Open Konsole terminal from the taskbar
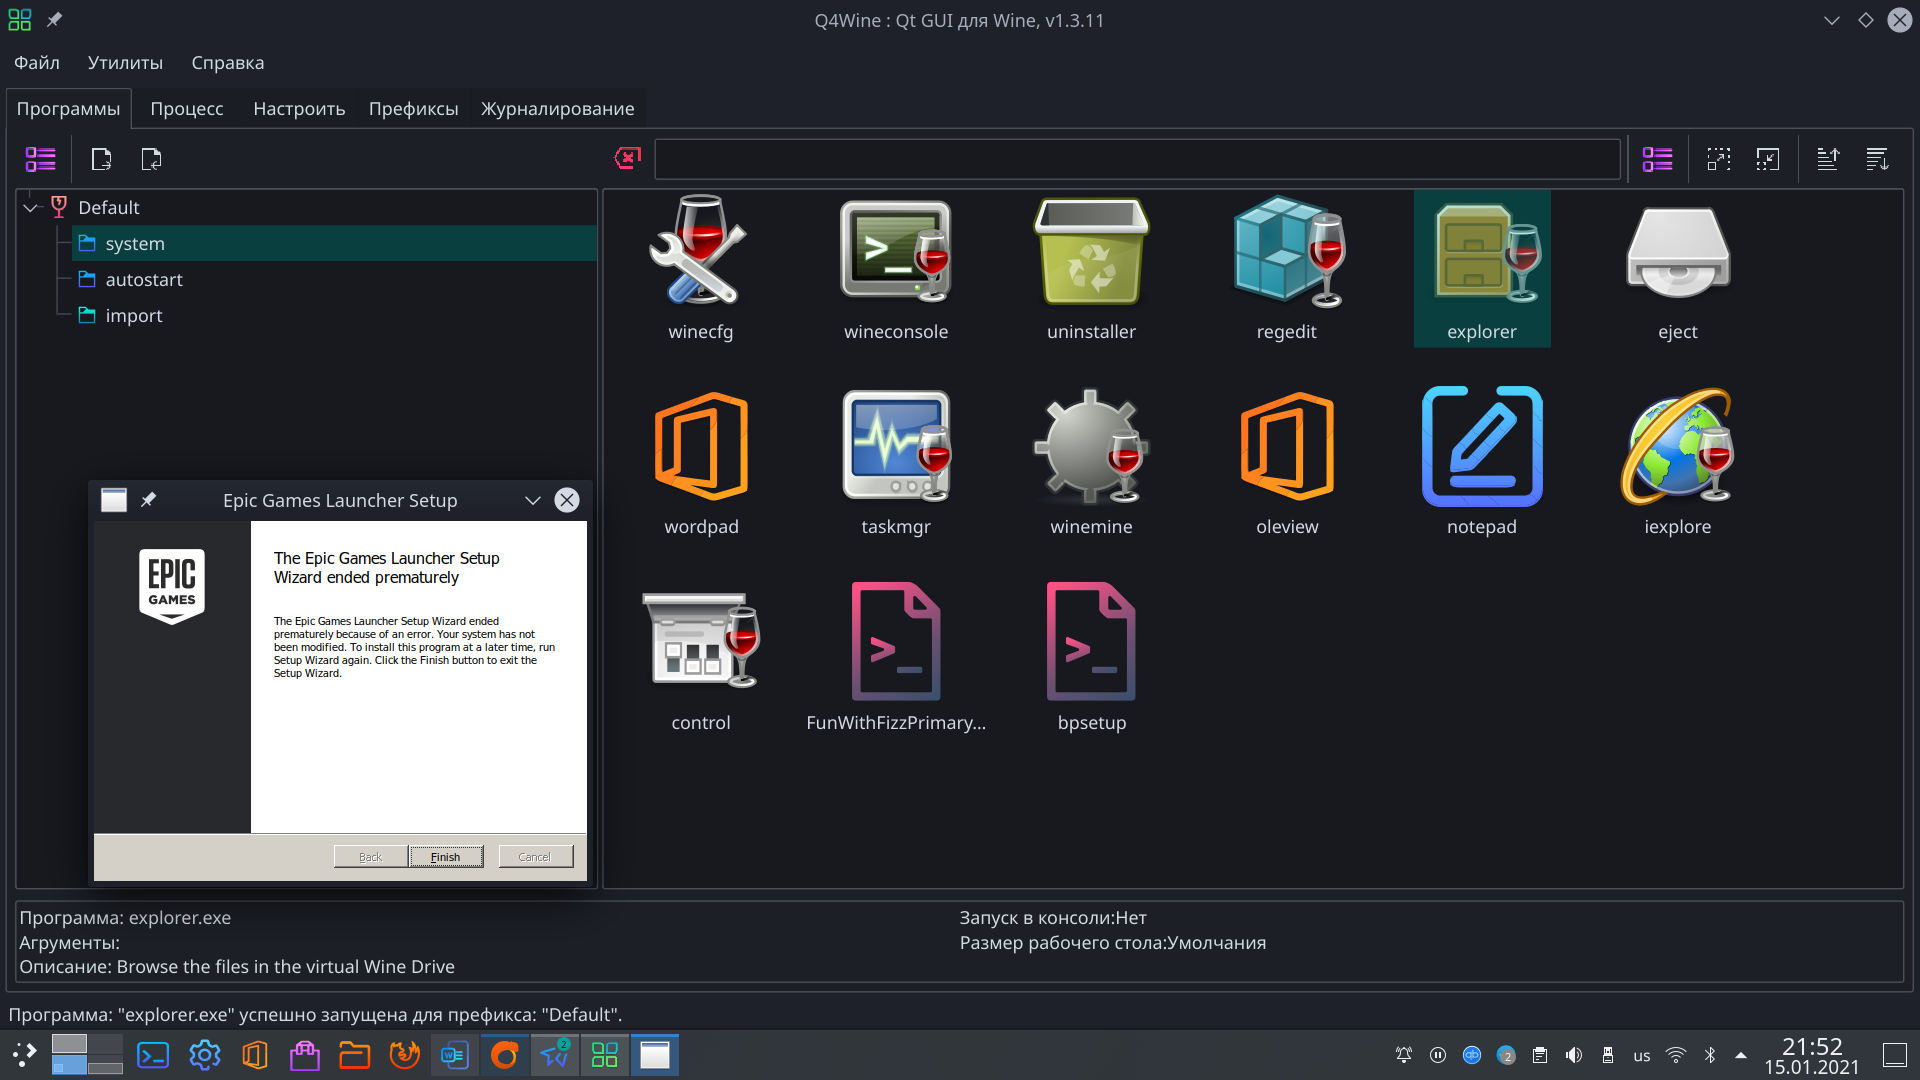 tap(153, 1055)
